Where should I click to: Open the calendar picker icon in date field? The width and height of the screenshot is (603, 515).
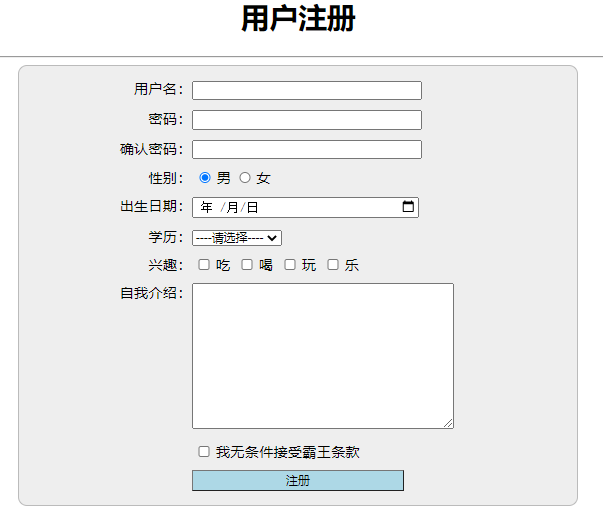408,207
